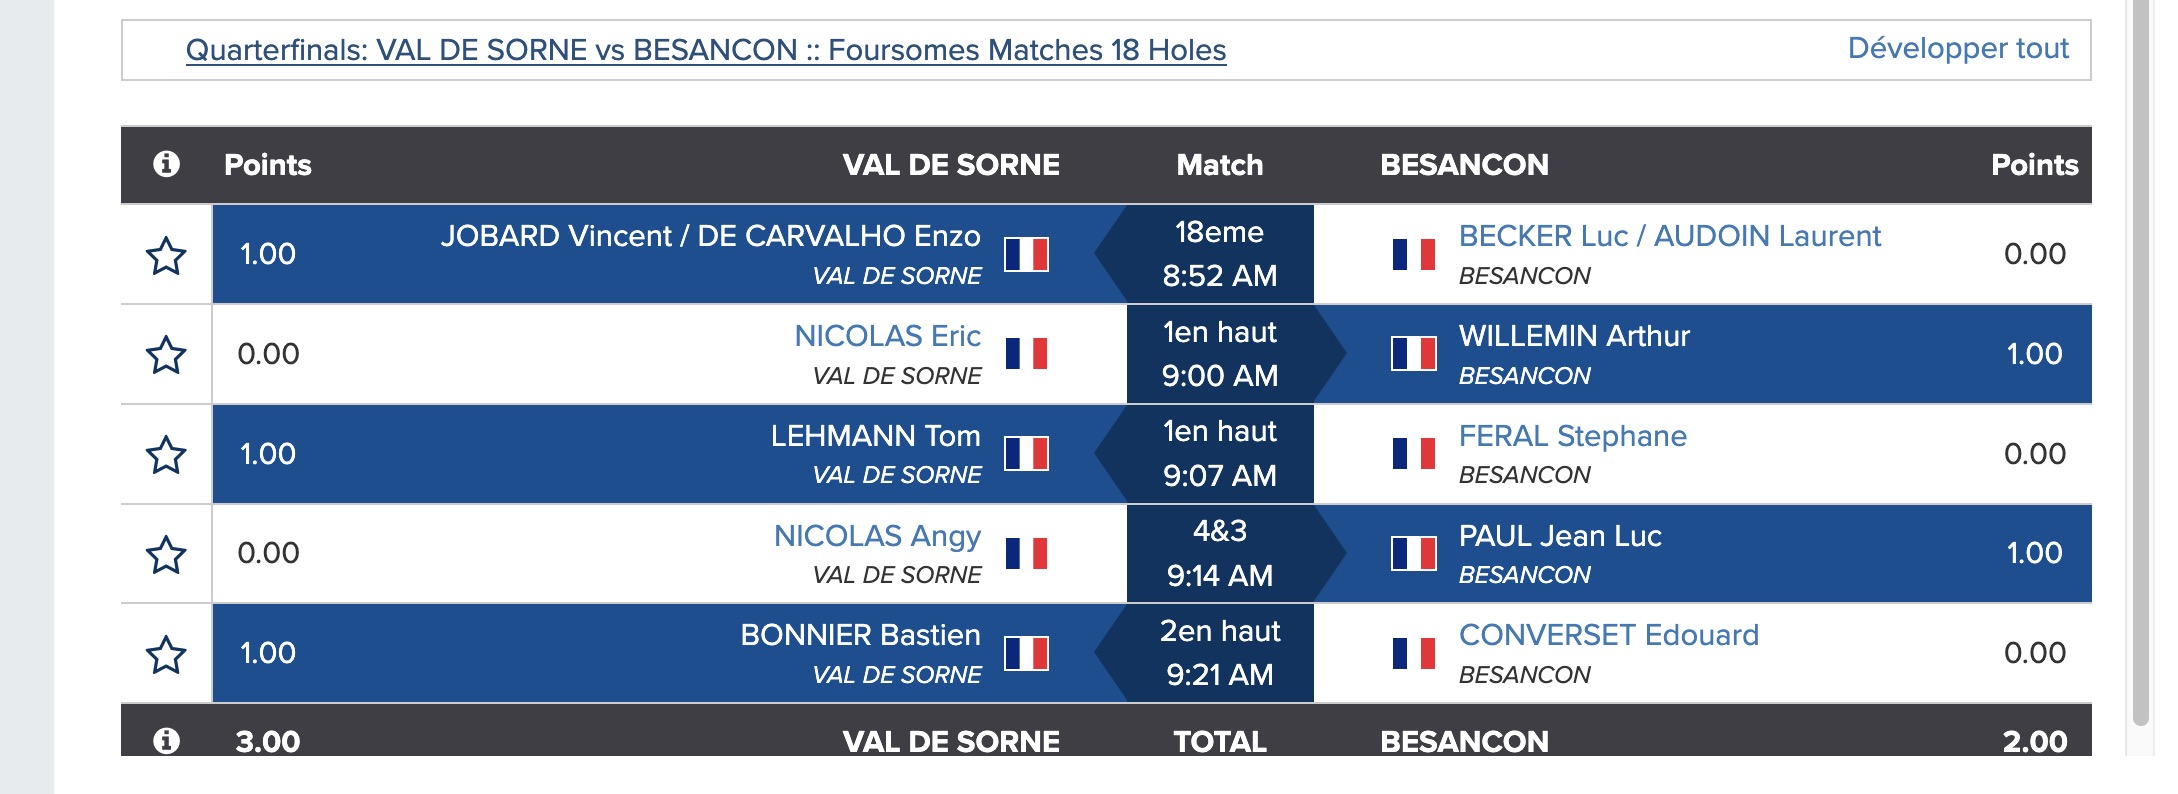Click star icon beside NICOLAS Angy match
2178x794 pixels.
pyautogui.click(x=166, y=554)
